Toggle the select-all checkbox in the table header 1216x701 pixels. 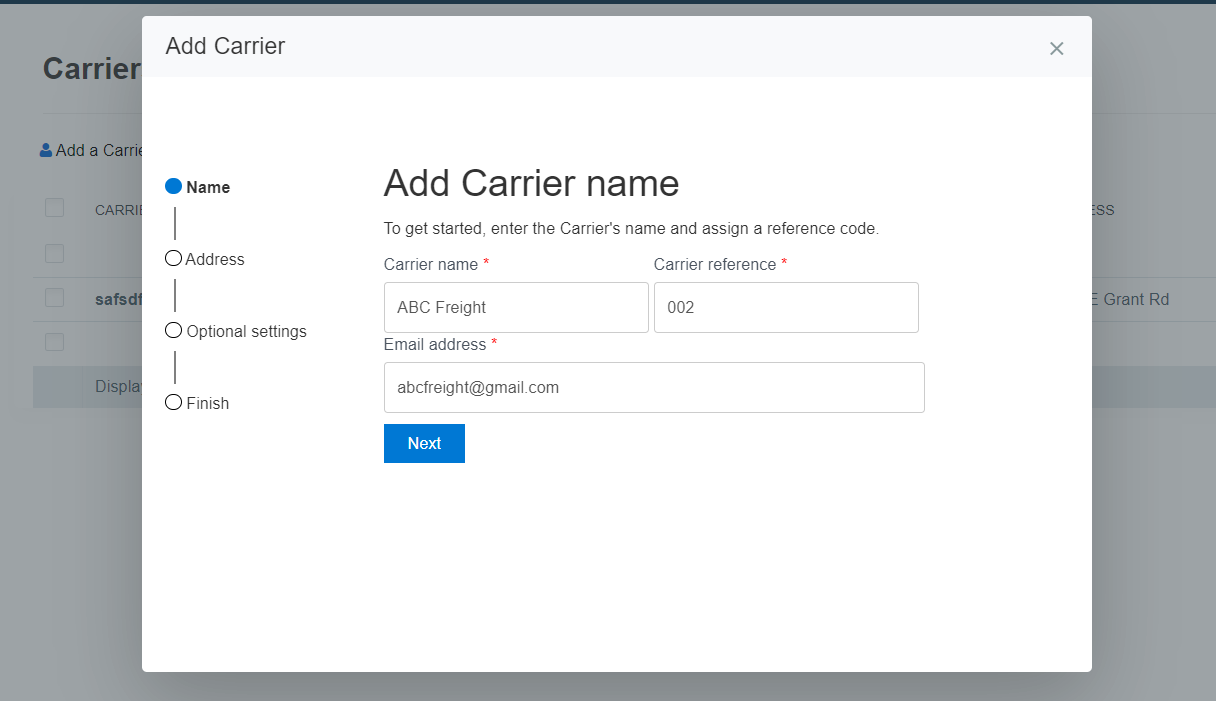(x=54, y=208)
